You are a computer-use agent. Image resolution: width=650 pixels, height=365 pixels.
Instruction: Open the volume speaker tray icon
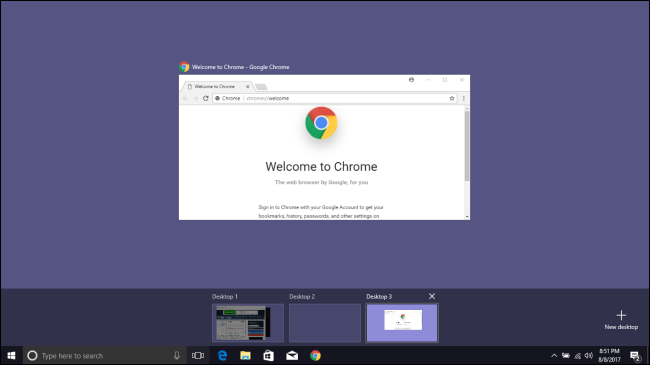pos(589,355)
